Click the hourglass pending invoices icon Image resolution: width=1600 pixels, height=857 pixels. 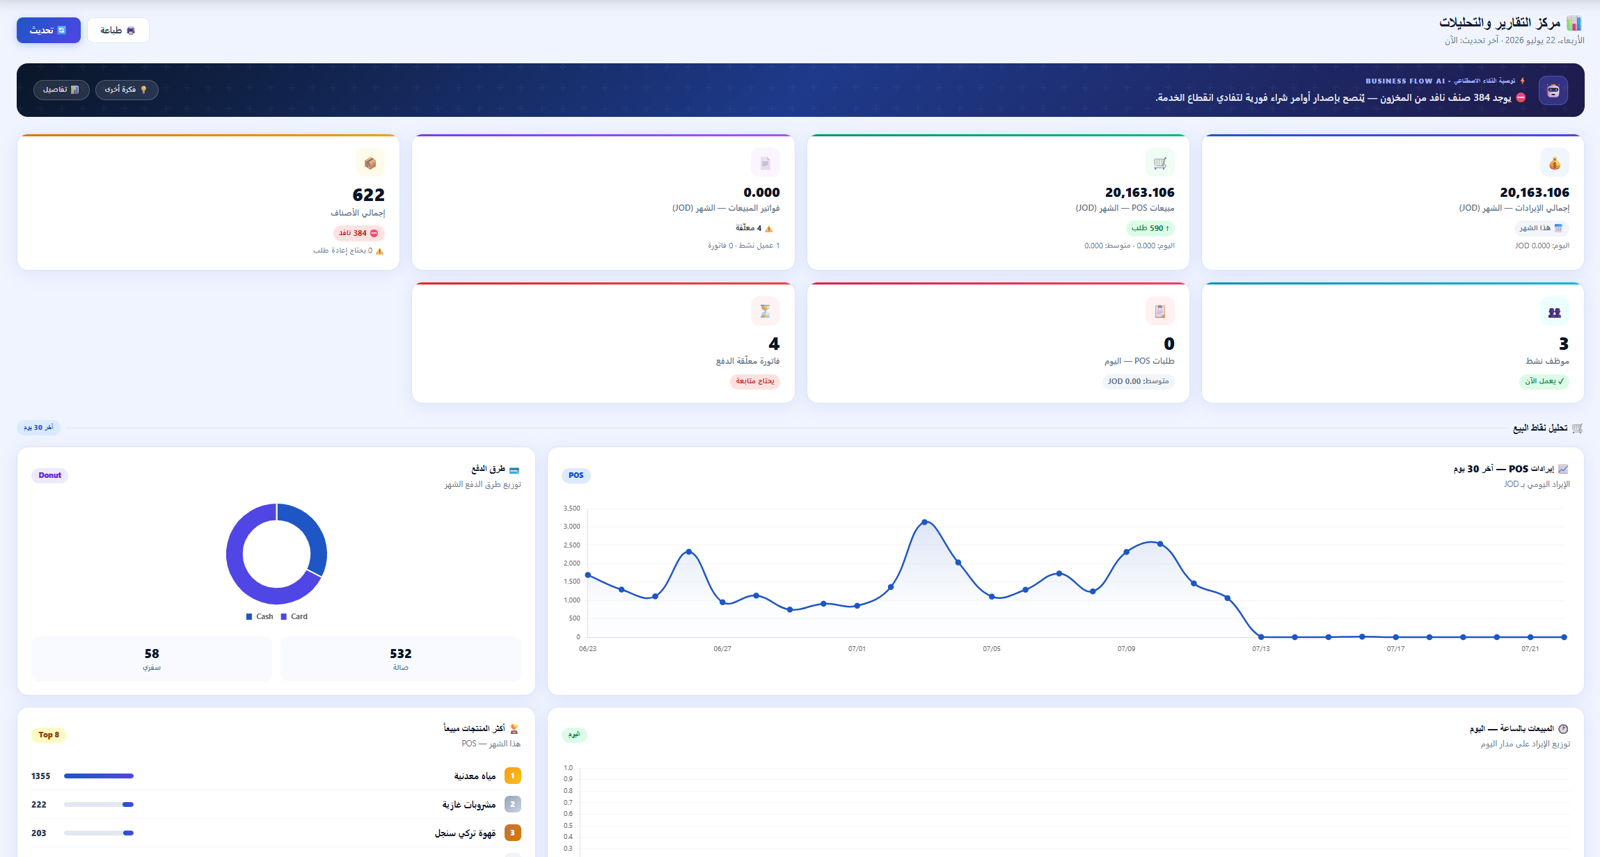pyautogui.click(x=765, y=312)
